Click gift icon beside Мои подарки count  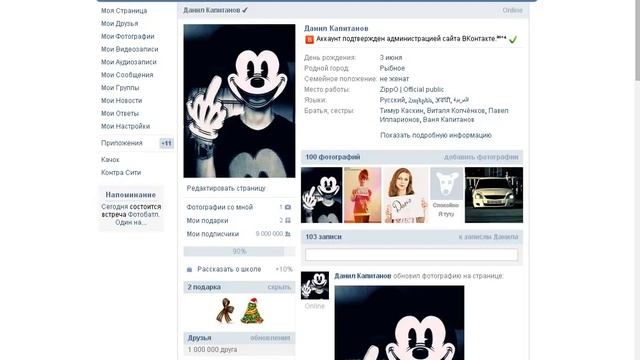pos(288,220)
